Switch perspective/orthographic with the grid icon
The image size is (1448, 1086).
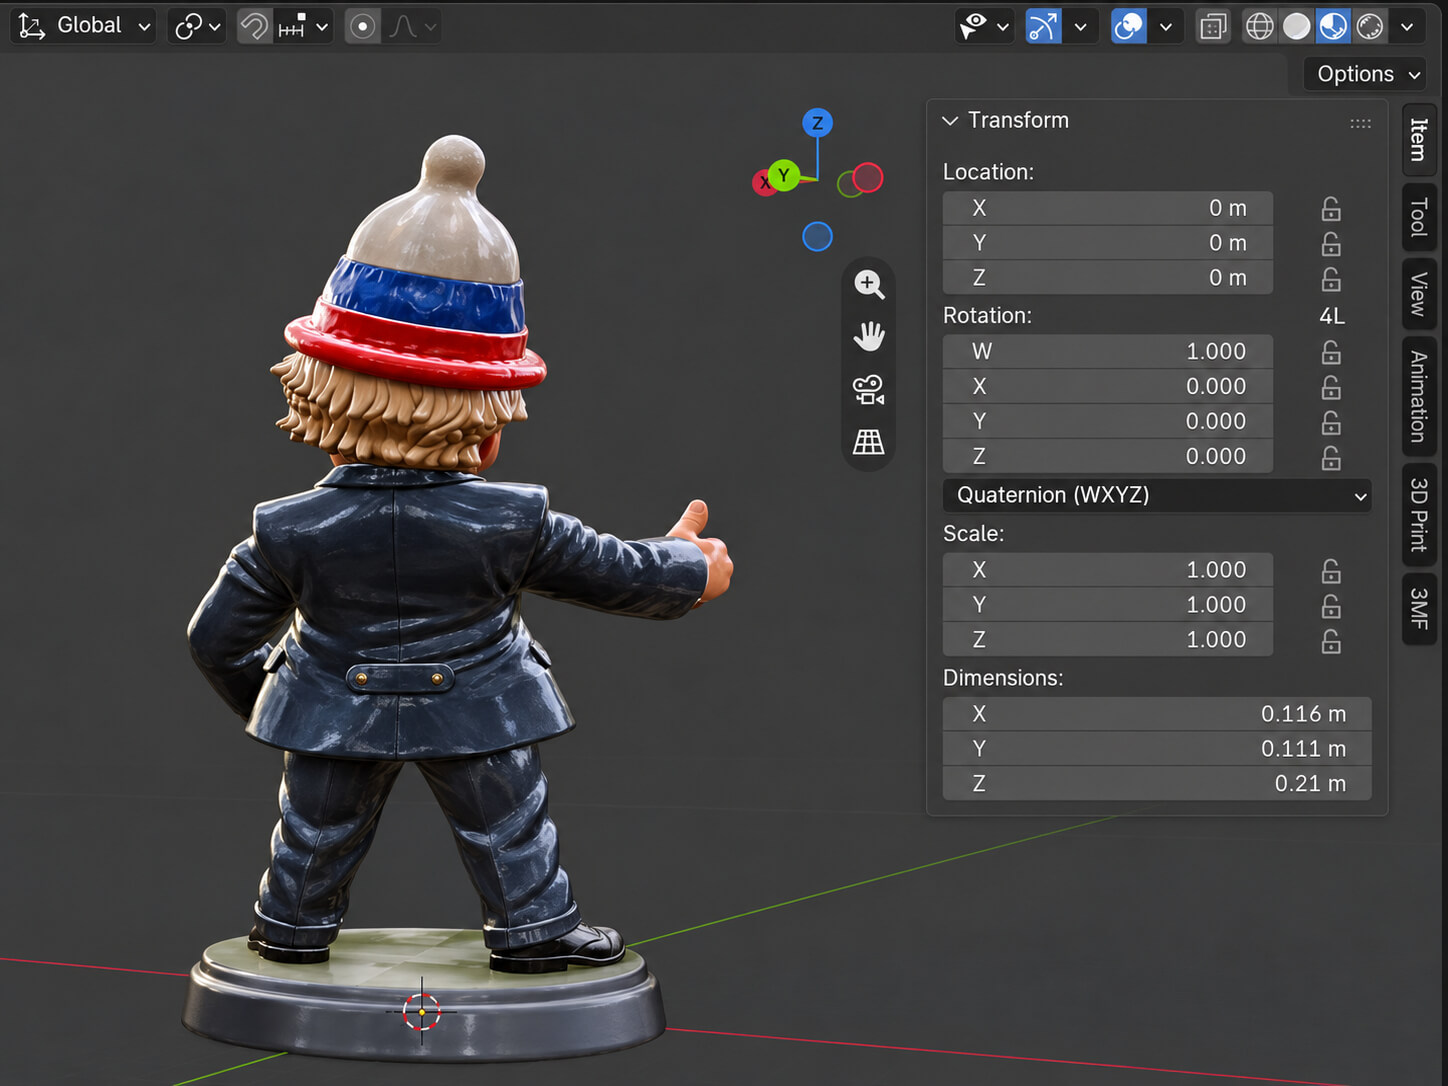869,441
